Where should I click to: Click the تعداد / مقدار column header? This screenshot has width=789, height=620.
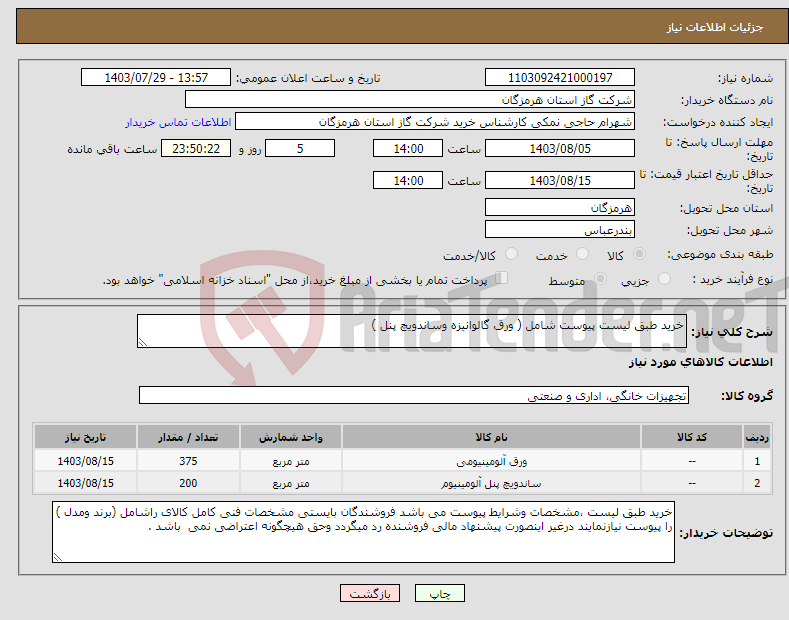pyautogui.click(x=188, y=437)
